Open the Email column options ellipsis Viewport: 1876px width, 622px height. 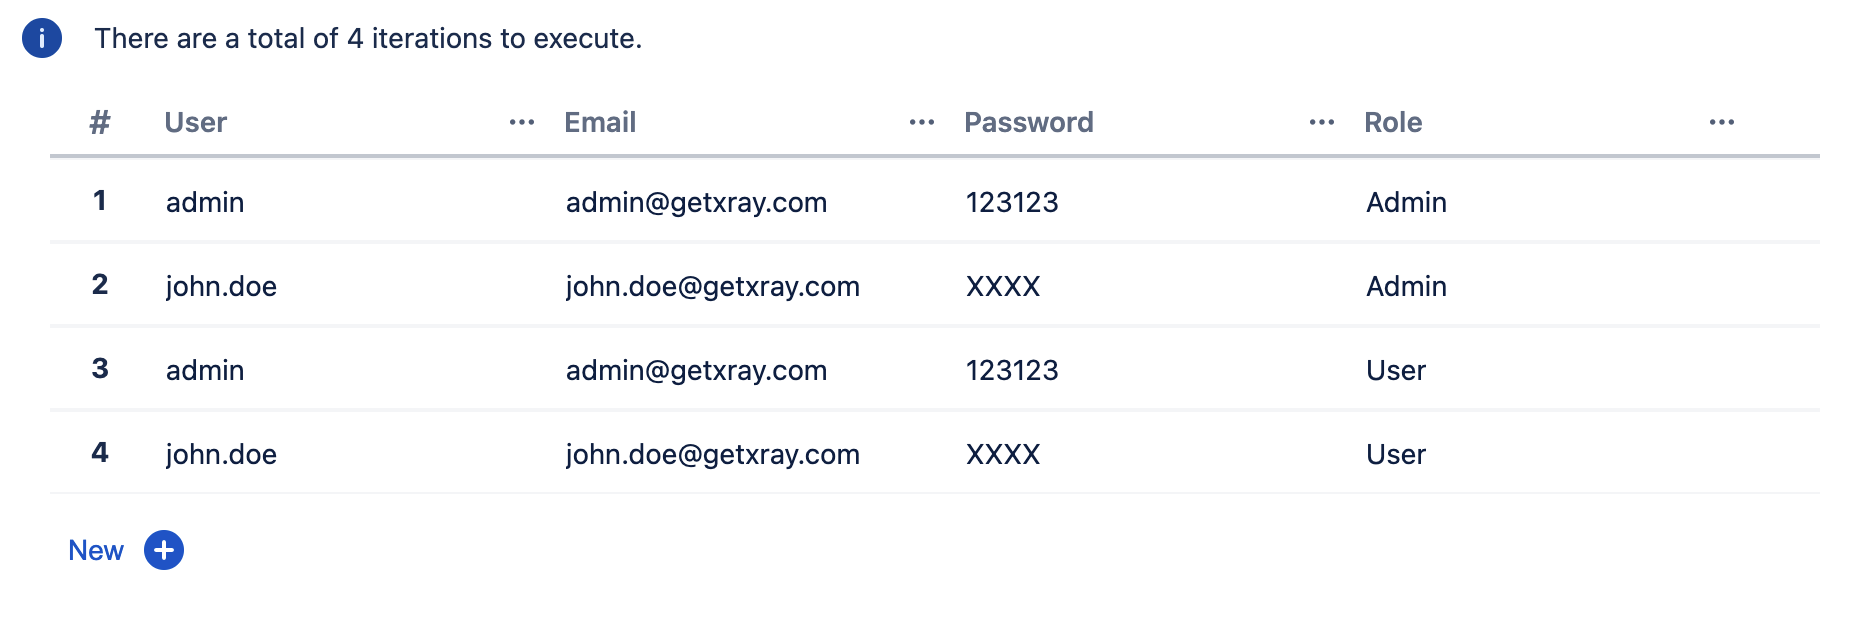click(922, 122)
